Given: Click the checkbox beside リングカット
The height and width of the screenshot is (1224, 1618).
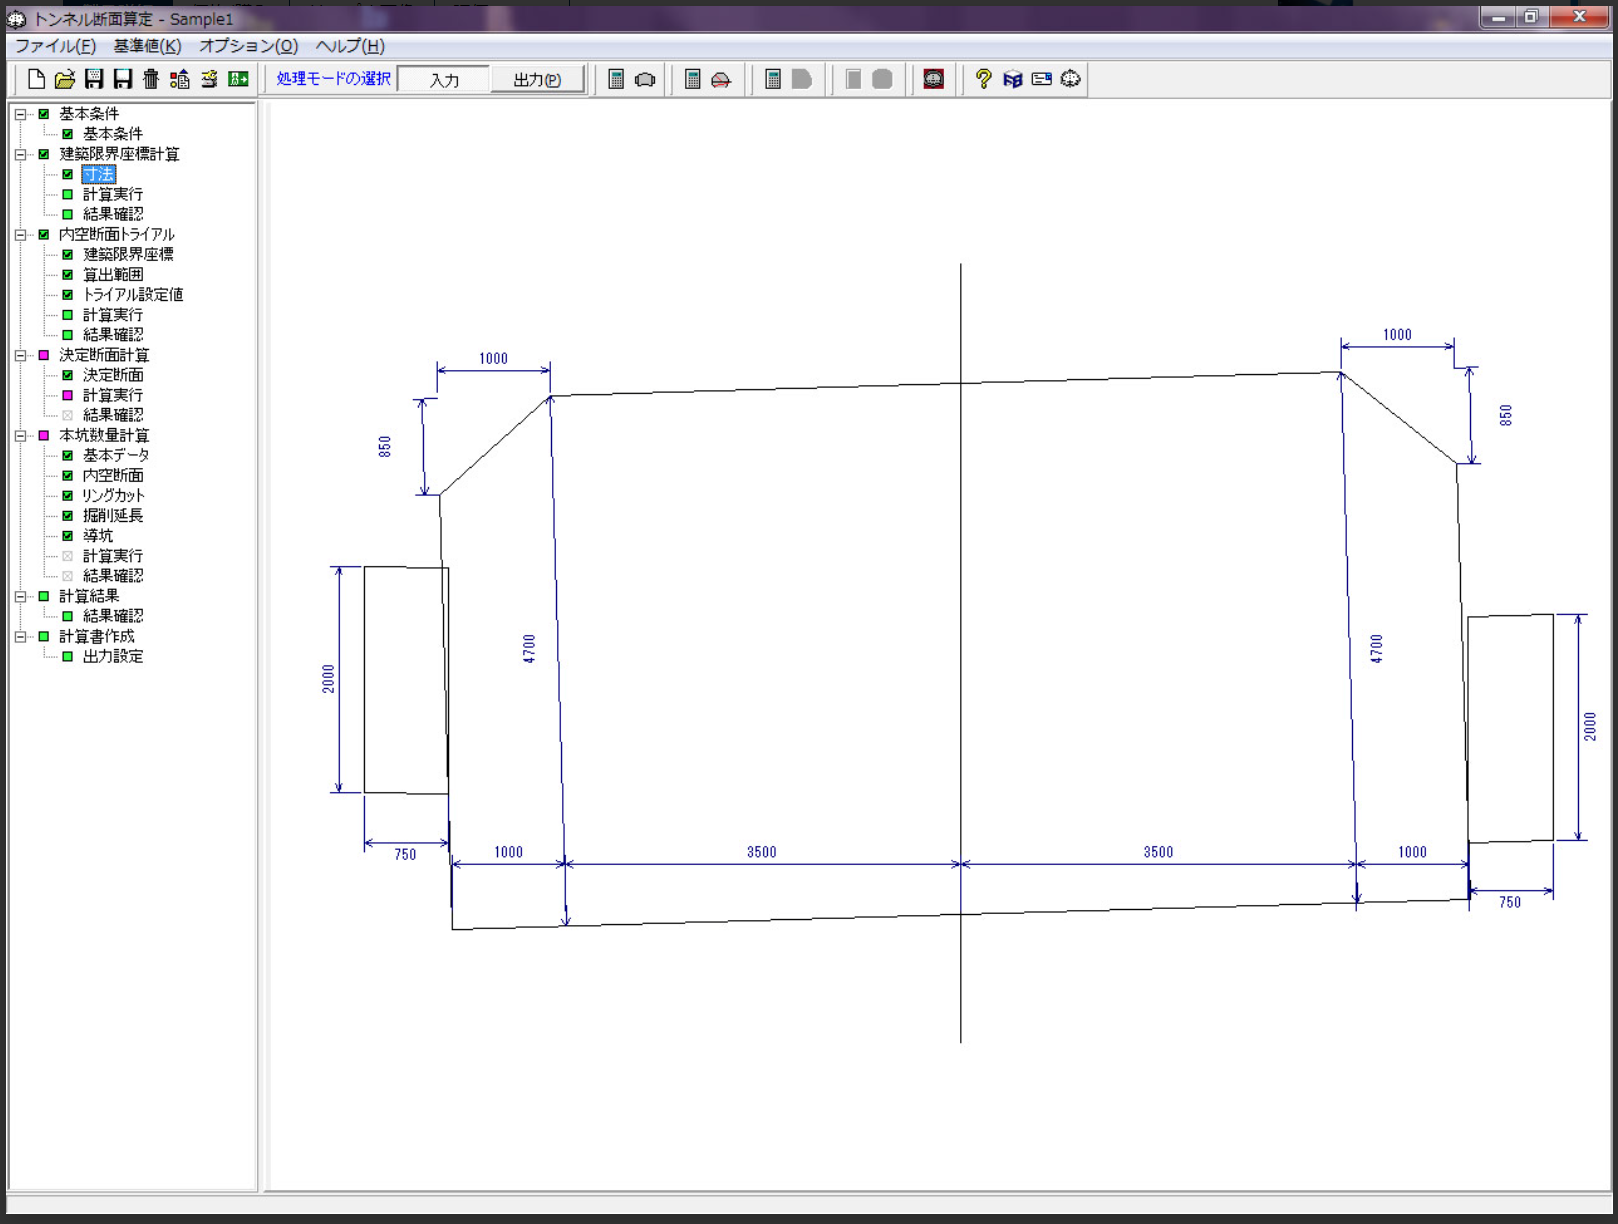Looking at the screenshot, I should [68, 496].
